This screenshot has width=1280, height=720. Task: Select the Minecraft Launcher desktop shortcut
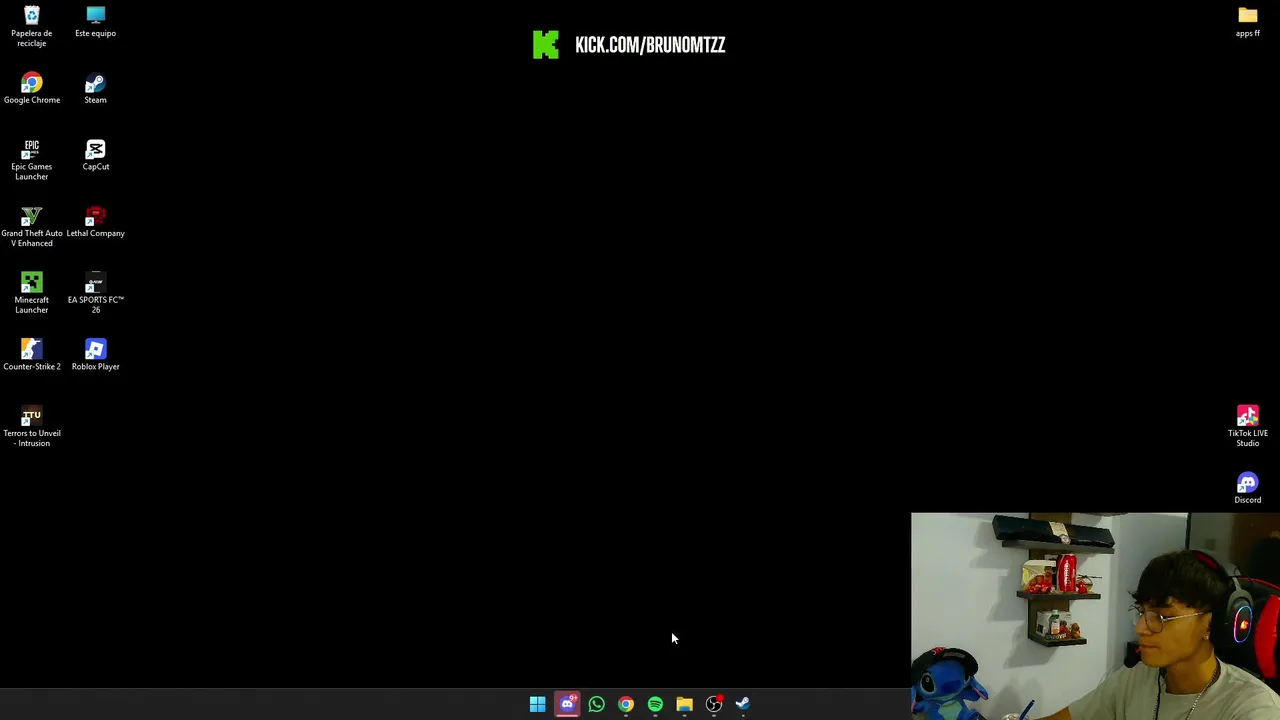tap(31, 293)
